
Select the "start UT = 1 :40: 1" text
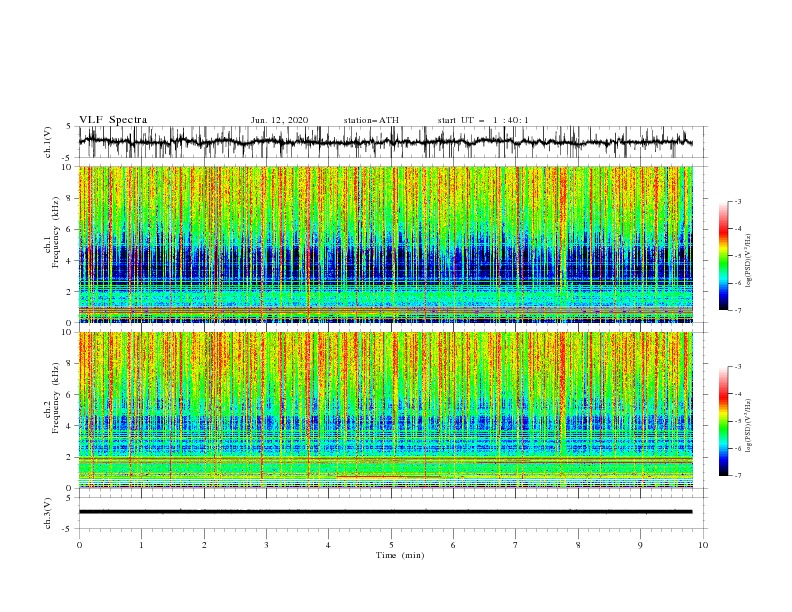(x=483, y=120)
